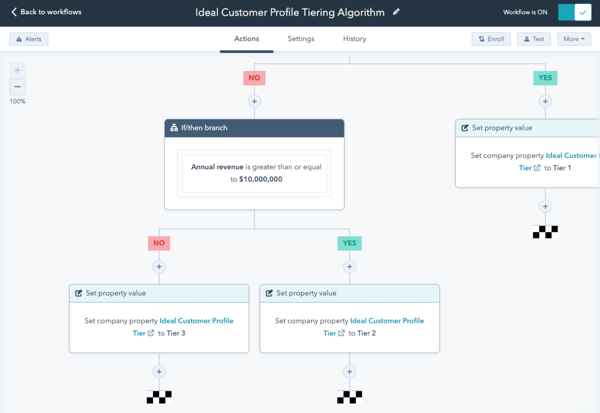This screenshot has width=600, height=413.
Task: Add action below the top YES branch
Action: pyautogui.click(x=545, y=101)
